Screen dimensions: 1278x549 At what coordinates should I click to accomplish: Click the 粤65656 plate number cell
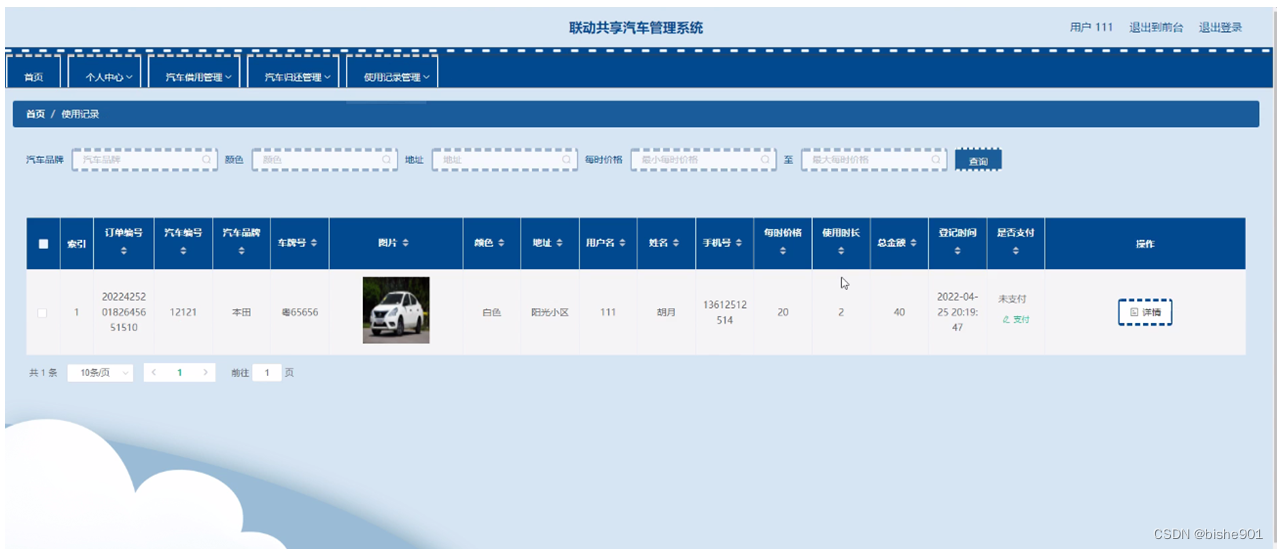click(300, 313)
